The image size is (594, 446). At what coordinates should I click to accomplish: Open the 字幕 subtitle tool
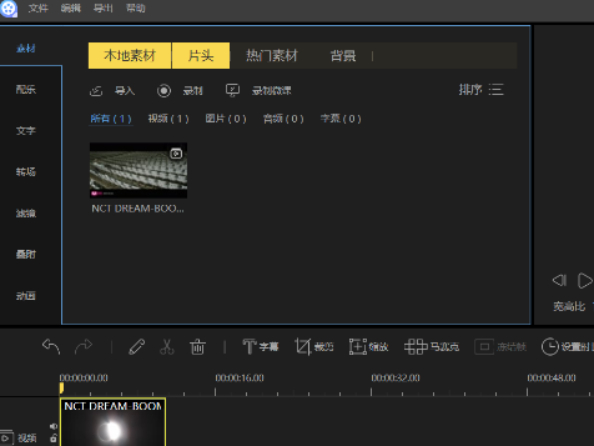tap(260, 346)
